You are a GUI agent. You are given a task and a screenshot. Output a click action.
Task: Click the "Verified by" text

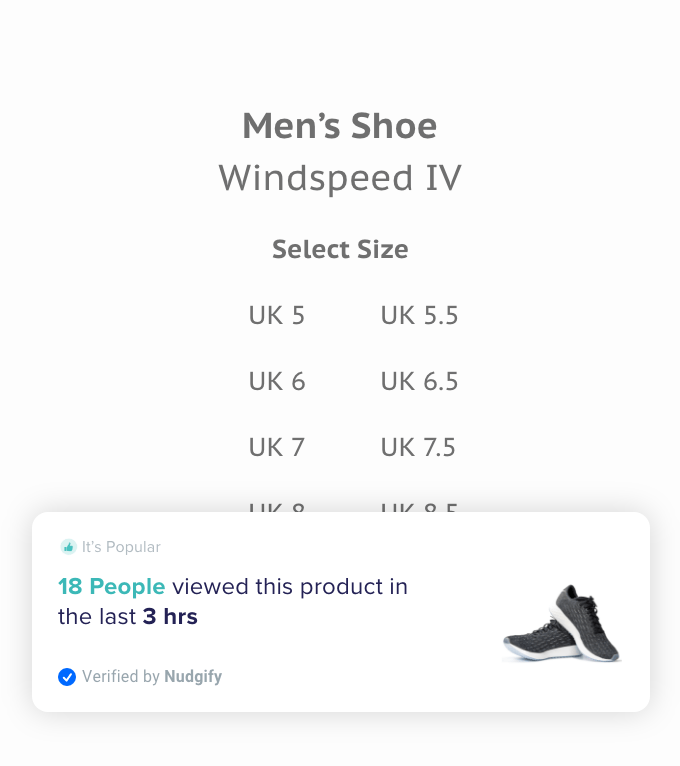tap(121, 677)
